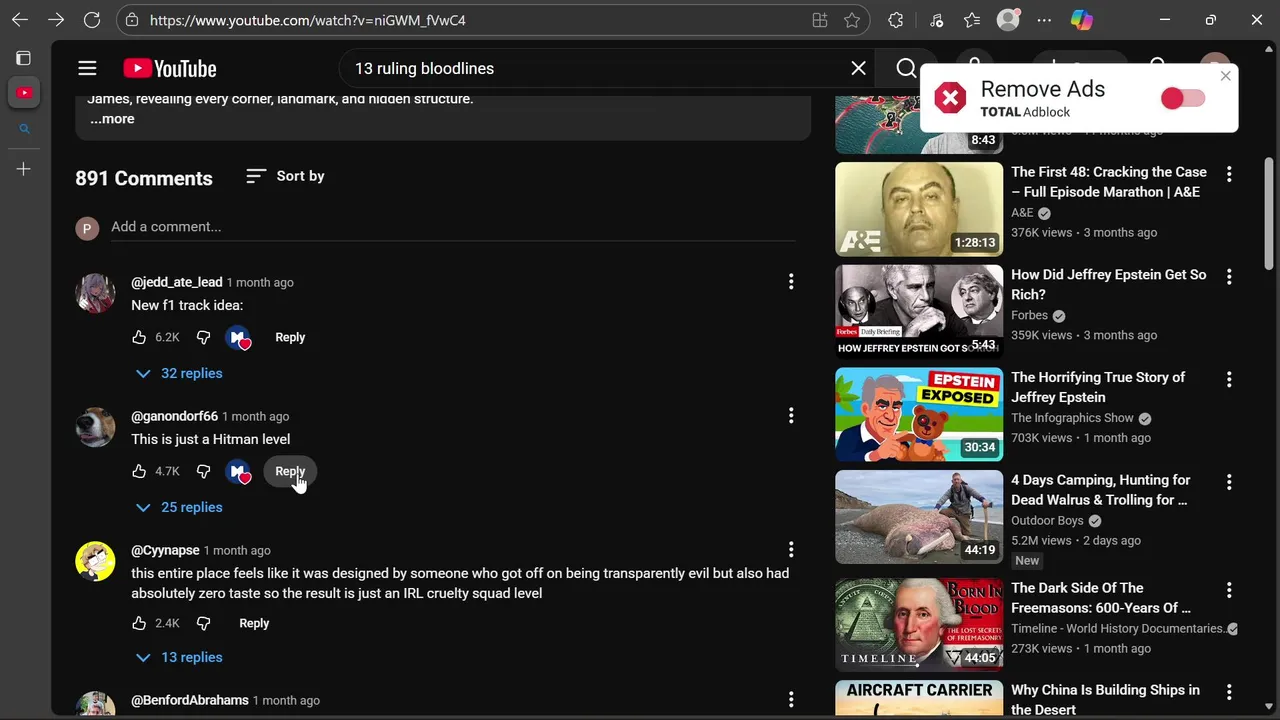Open @Cyynapse profile avatar
This screenshot has height=720, width=1280.
click(x=95, y=561)
